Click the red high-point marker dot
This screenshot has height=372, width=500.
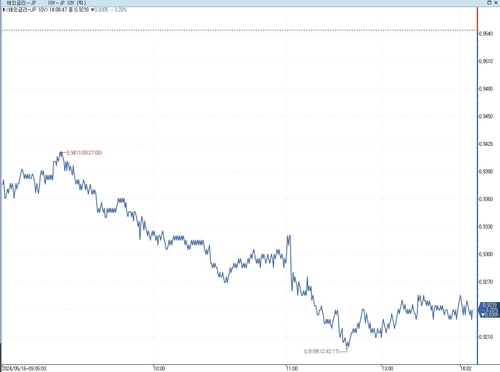tap(61, 153)
